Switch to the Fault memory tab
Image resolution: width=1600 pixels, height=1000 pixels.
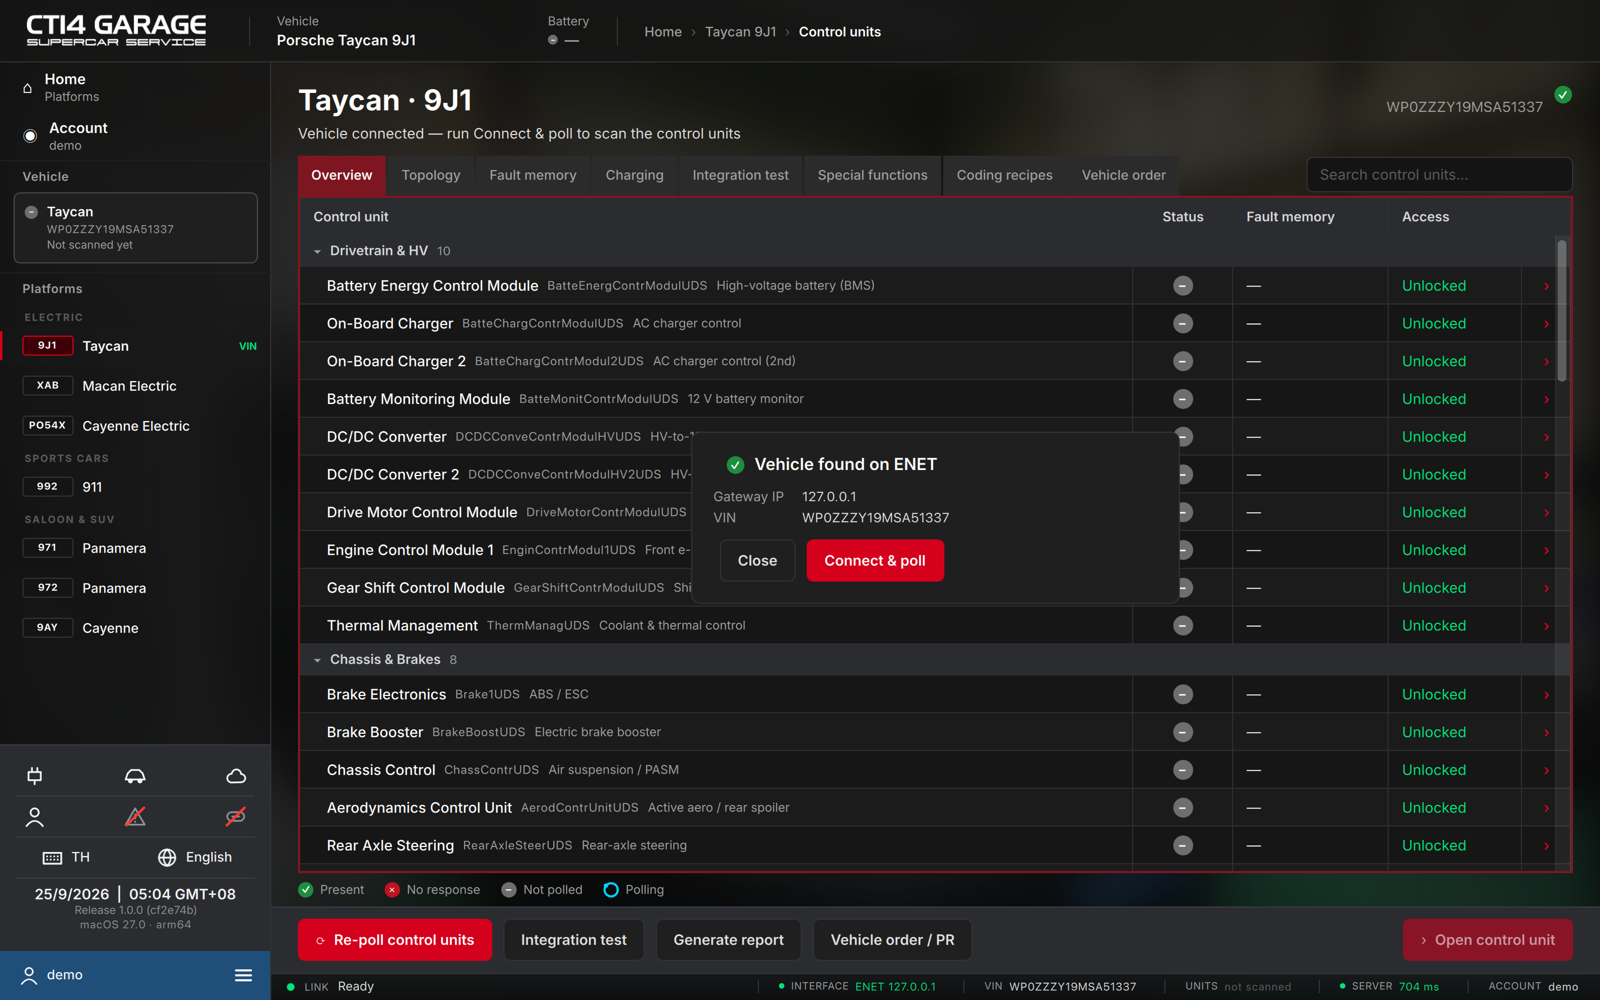pyautogui.click(x=533, y=175)
